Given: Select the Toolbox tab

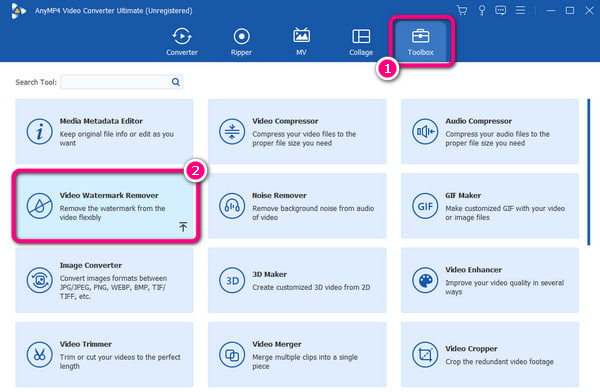Looking at the screenshot, I should 421,42.
